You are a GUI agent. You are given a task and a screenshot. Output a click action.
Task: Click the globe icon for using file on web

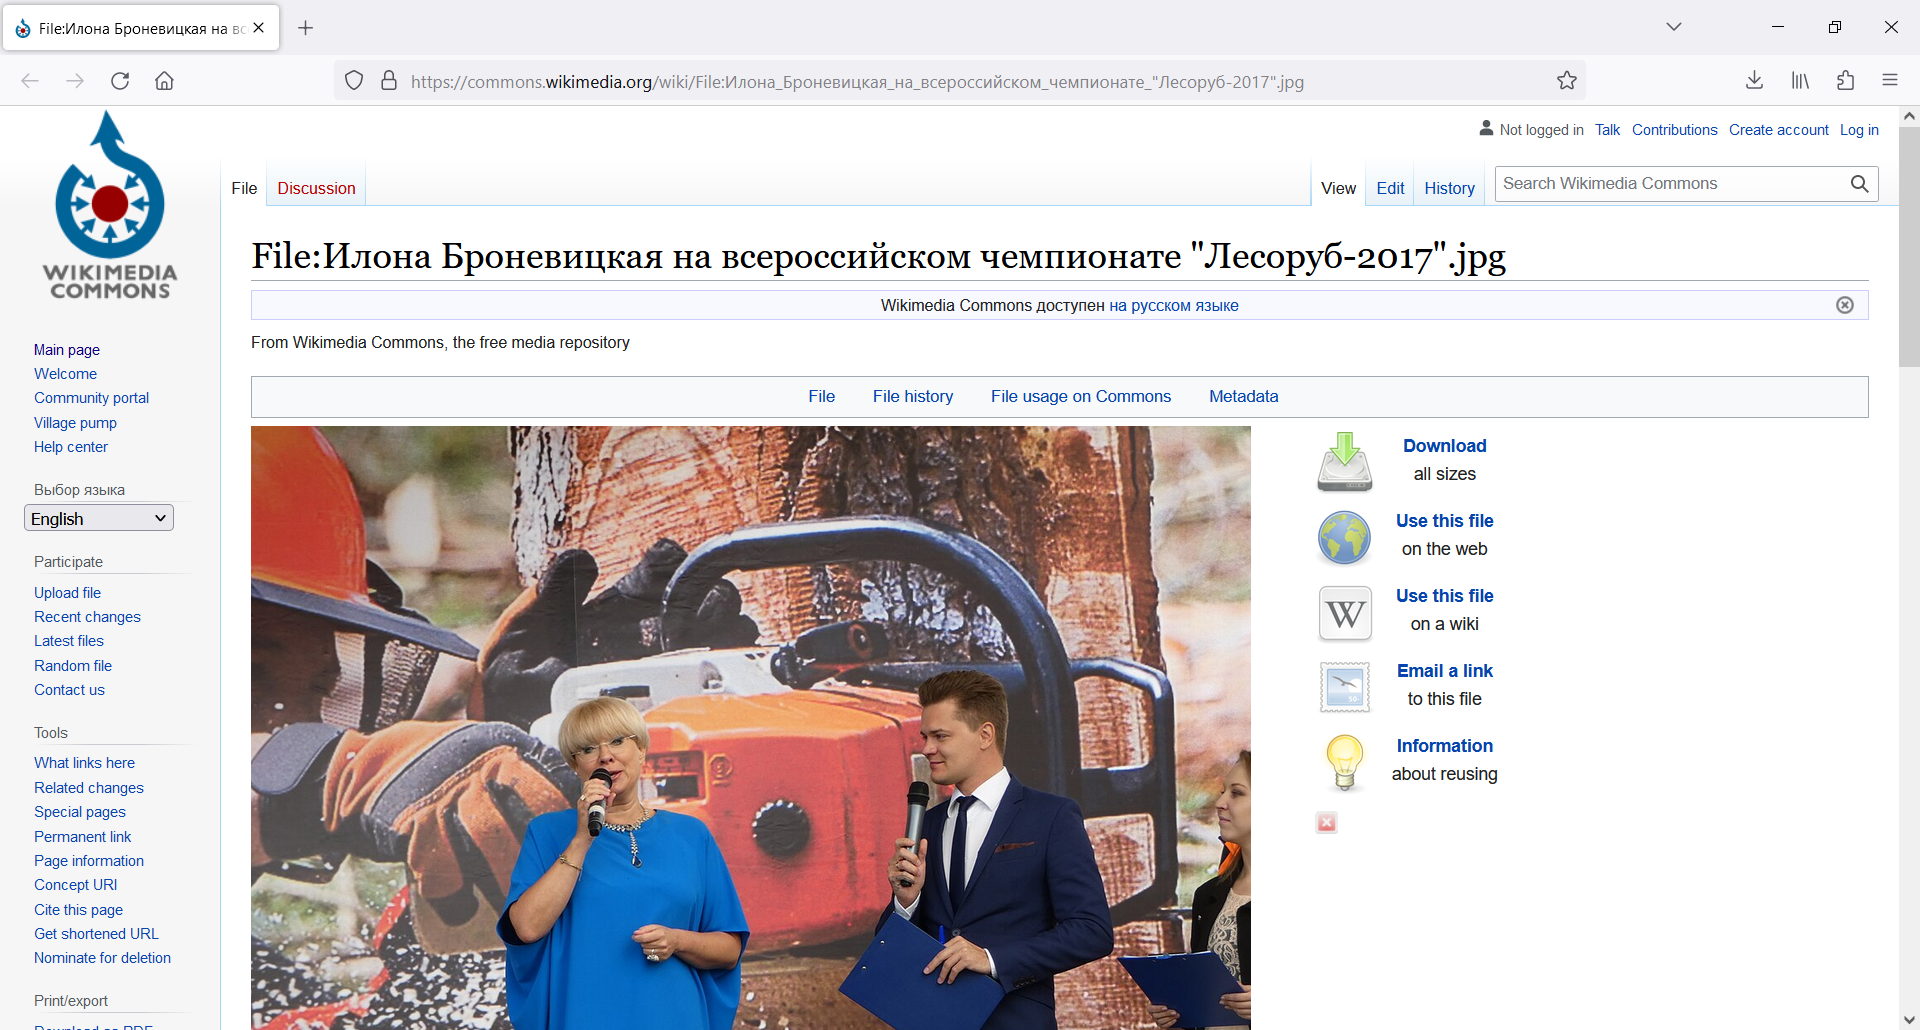click(x=1344, y=537)
